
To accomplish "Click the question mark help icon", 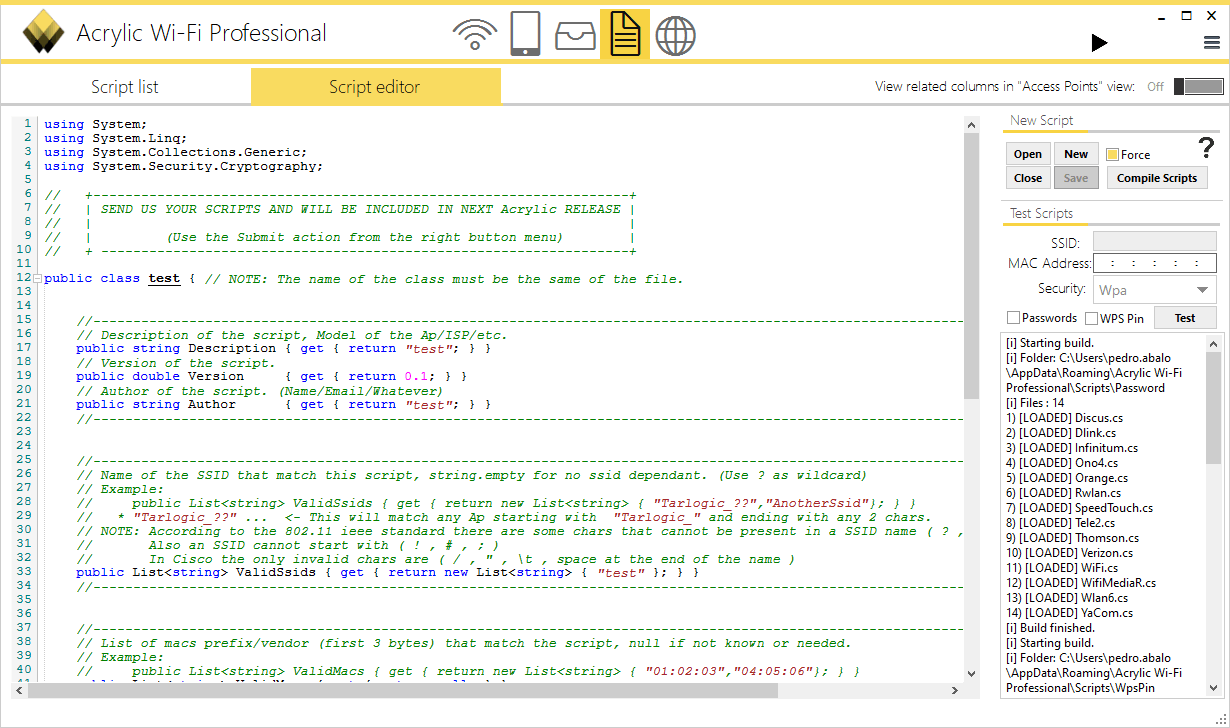I will point(1206,148).
